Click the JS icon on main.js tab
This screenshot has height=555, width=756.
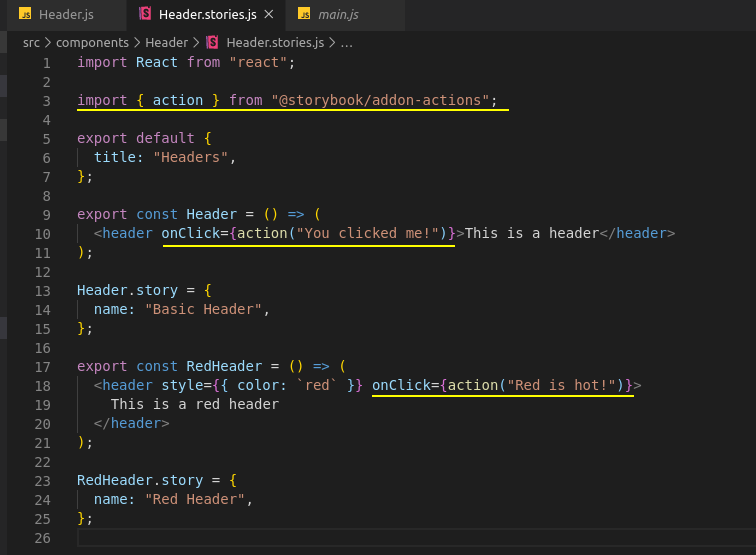[x=304, y=14]
